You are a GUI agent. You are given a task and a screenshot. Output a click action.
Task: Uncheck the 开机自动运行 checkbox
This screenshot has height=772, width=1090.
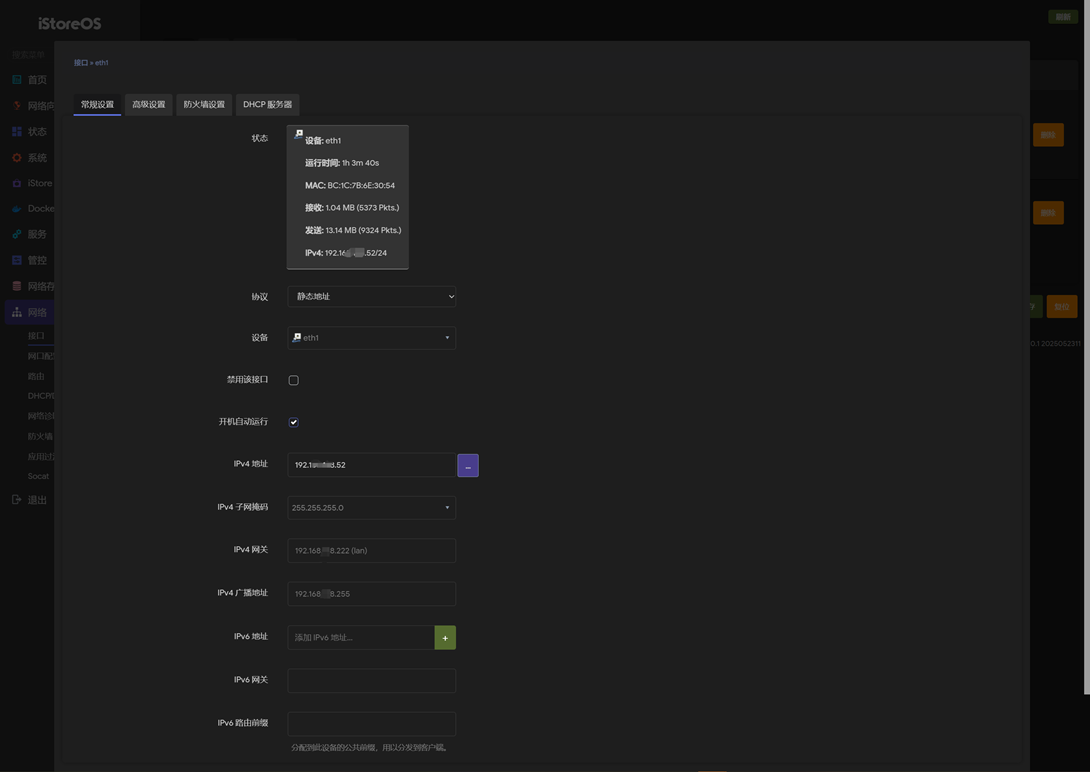point(293,422)
